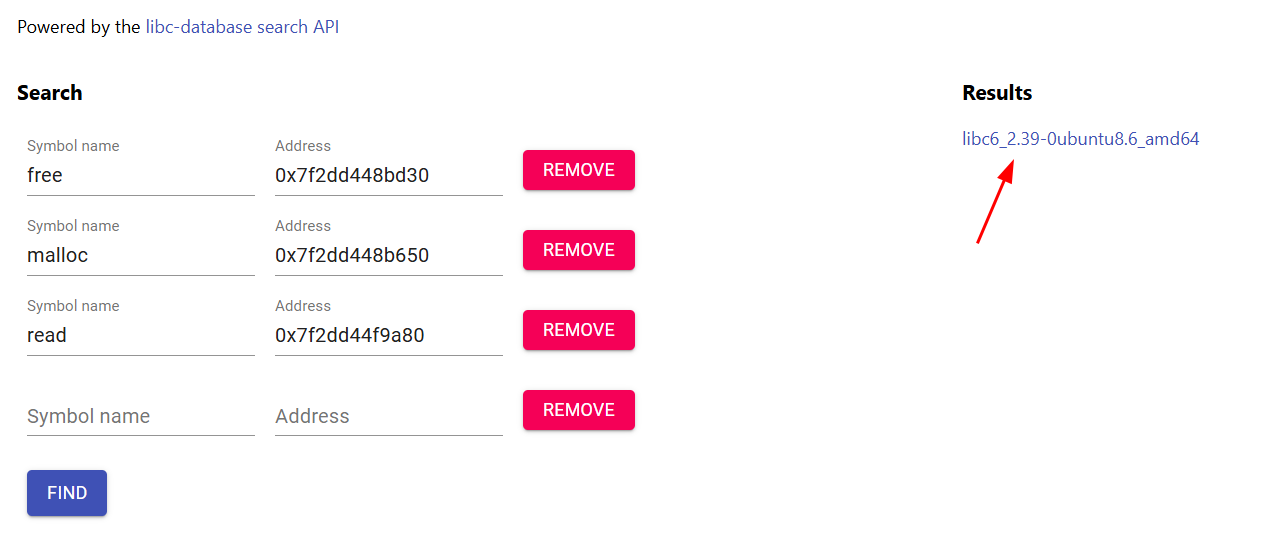1287x540 pixels.
Task: Click the address field showing 0x7f2dd448b650
Action: click(388, 256)
